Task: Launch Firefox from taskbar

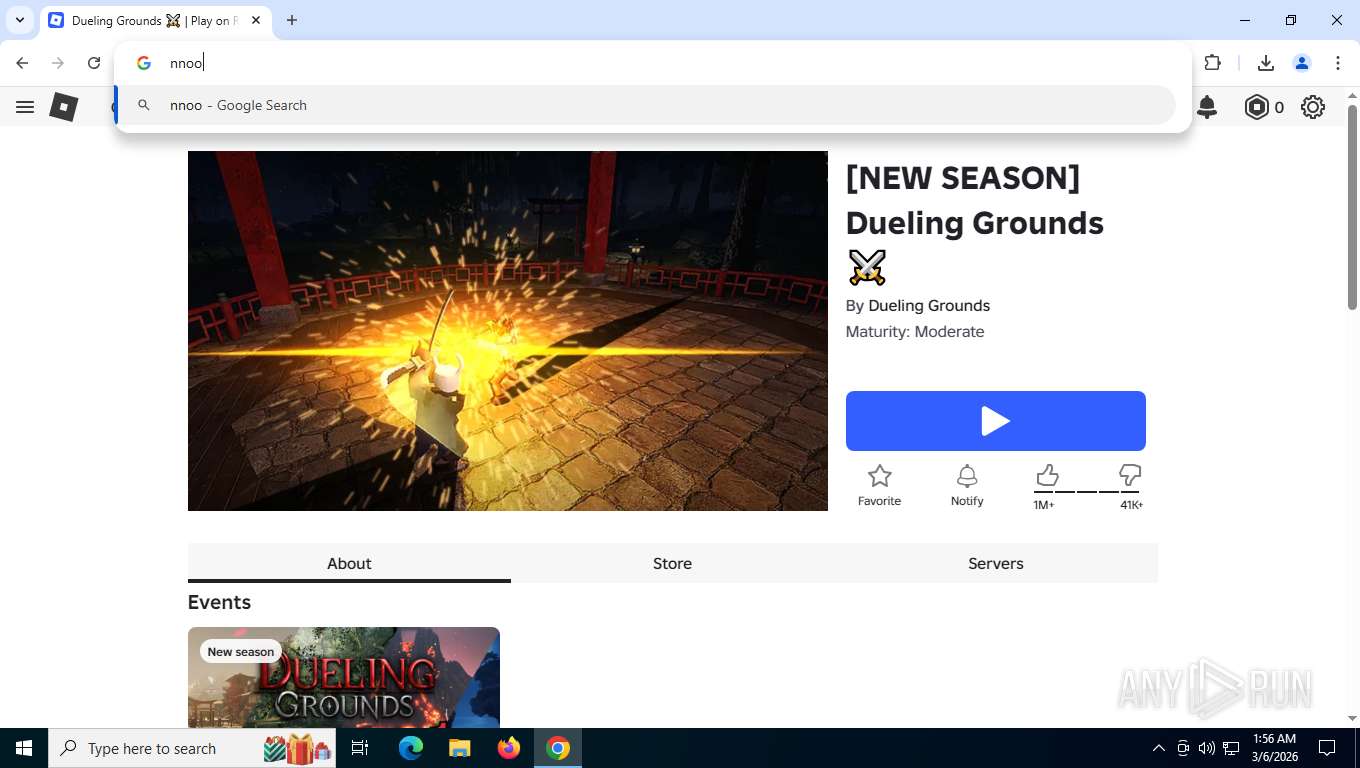Action: point(509,748)
